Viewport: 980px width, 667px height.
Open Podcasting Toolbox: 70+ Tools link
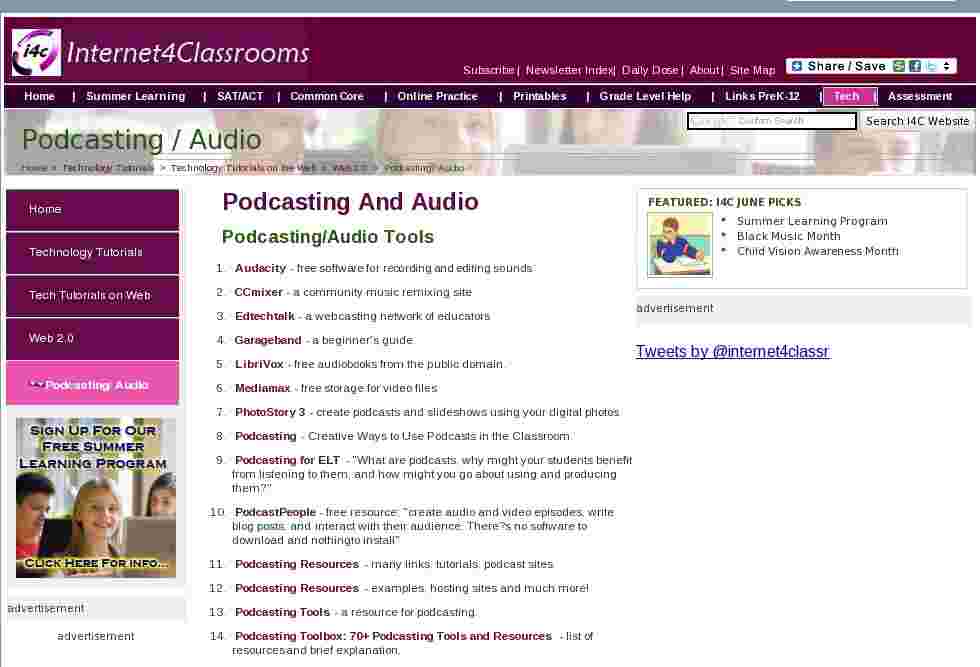[x=394, y=636]
